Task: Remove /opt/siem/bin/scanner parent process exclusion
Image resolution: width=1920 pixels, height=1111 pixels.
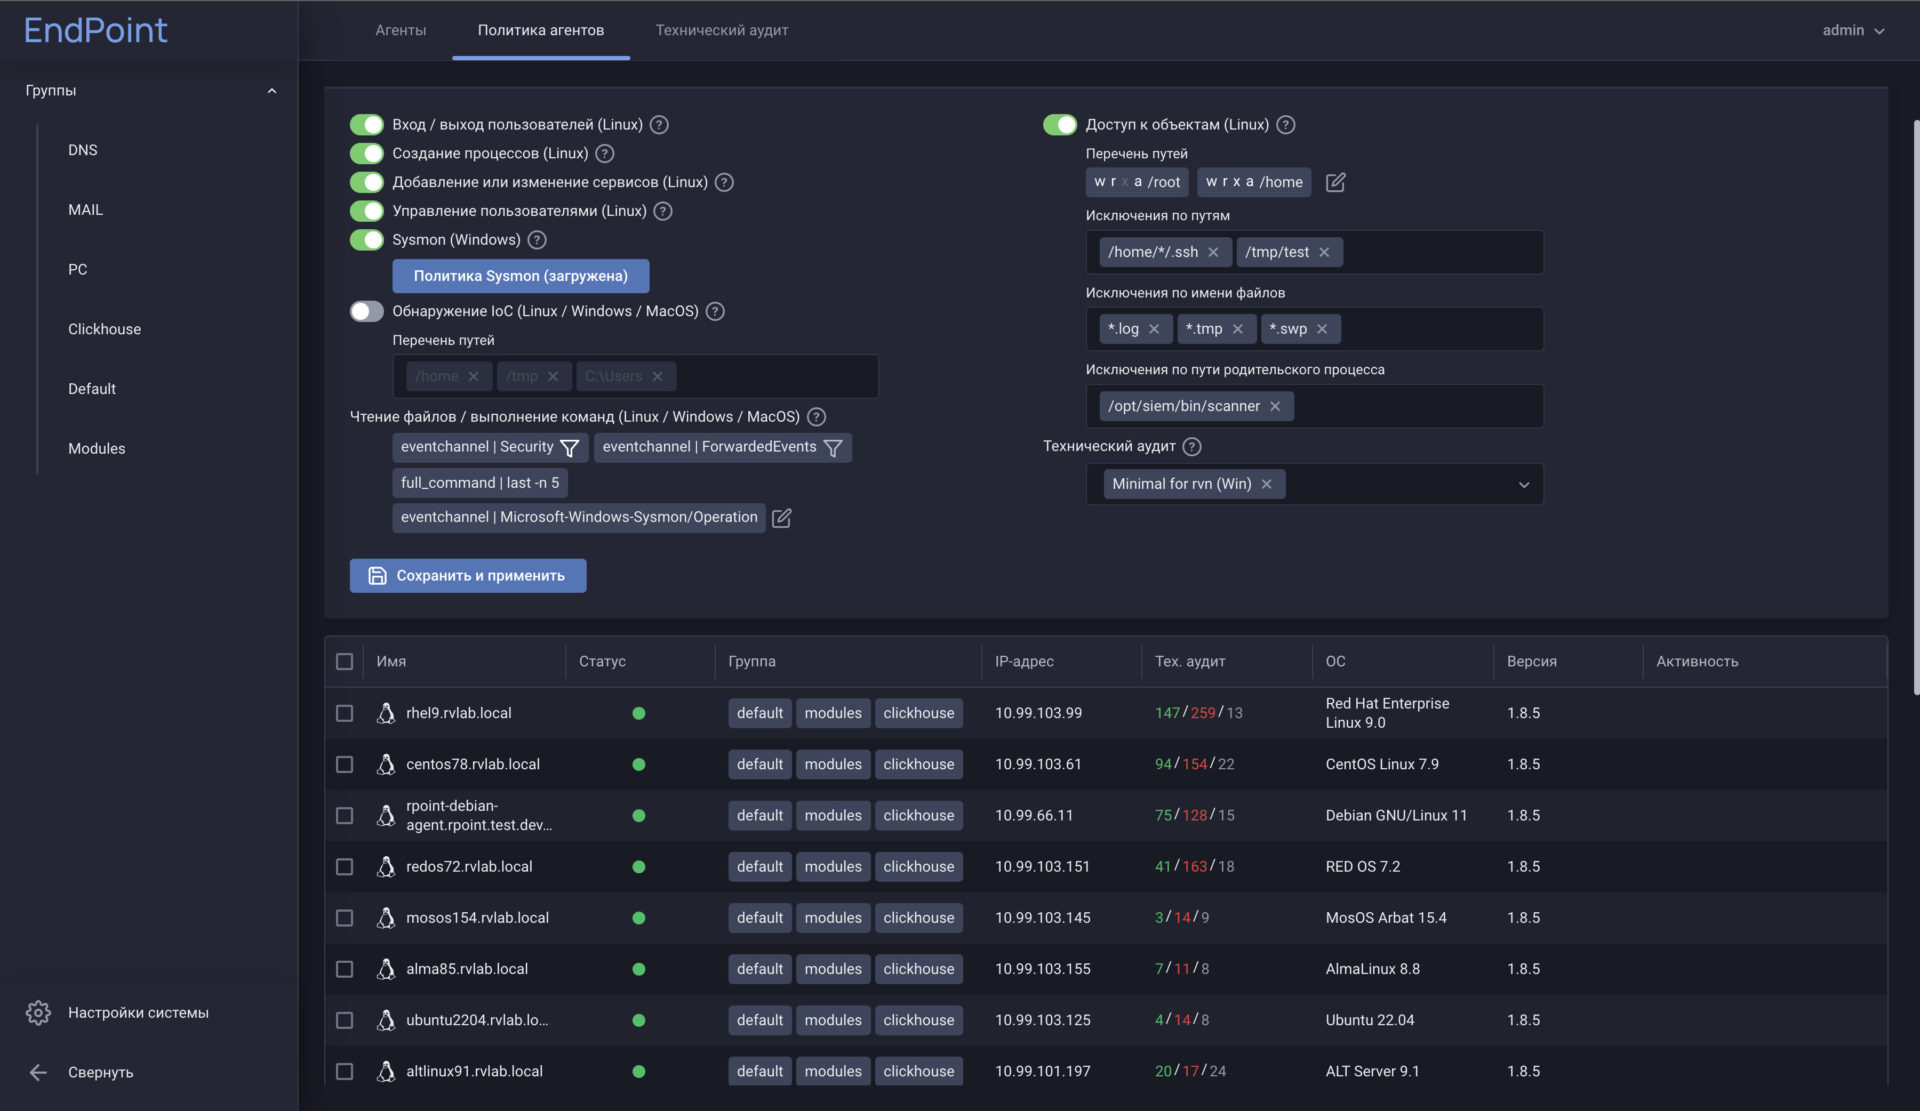Action: click(1275, 406)
